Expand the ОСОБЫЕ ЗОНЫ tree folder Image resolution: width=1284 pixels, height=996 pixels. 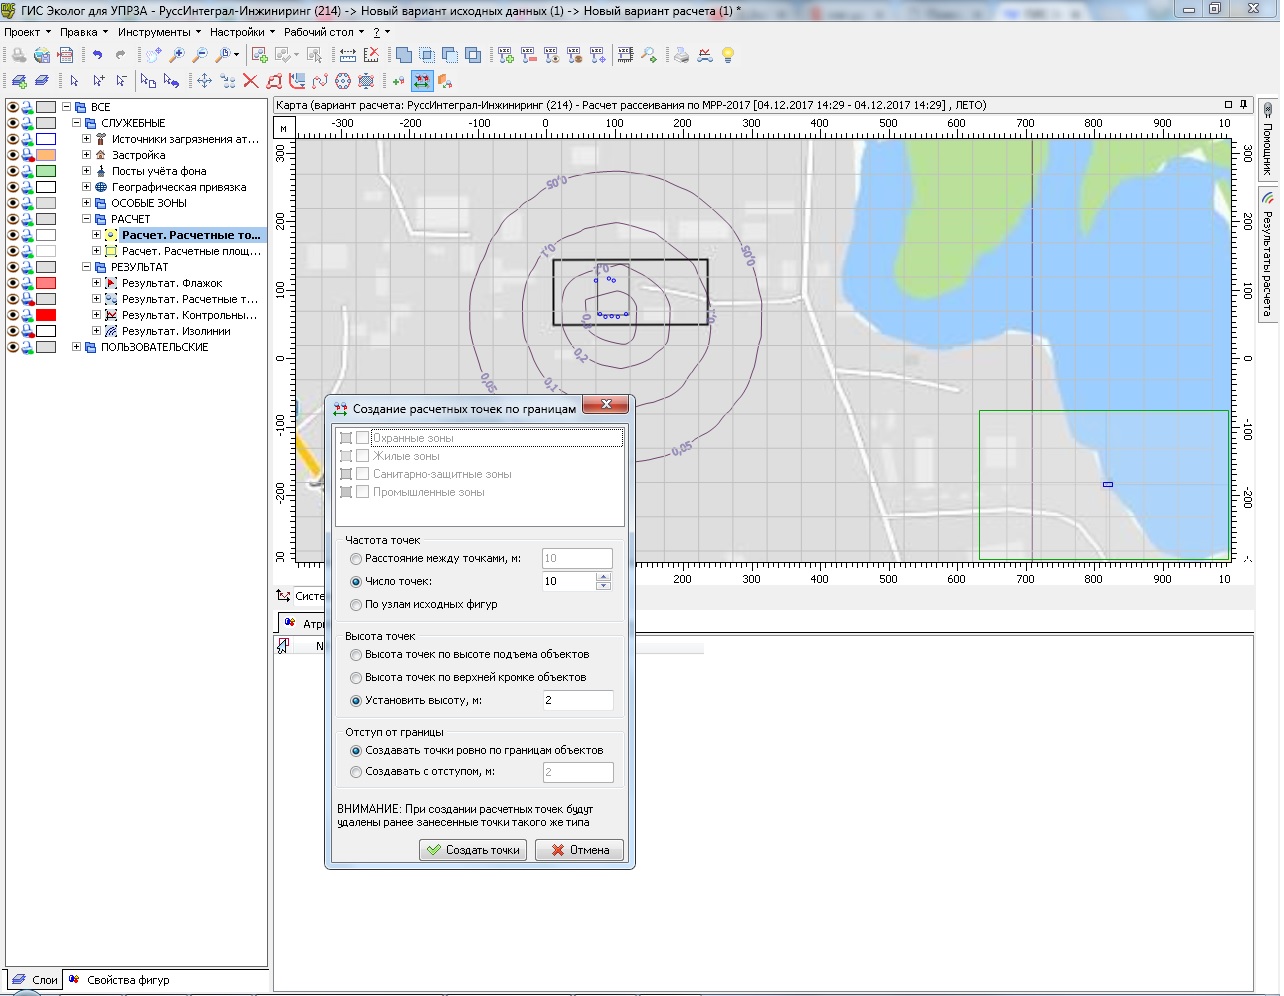click(86, 203)
